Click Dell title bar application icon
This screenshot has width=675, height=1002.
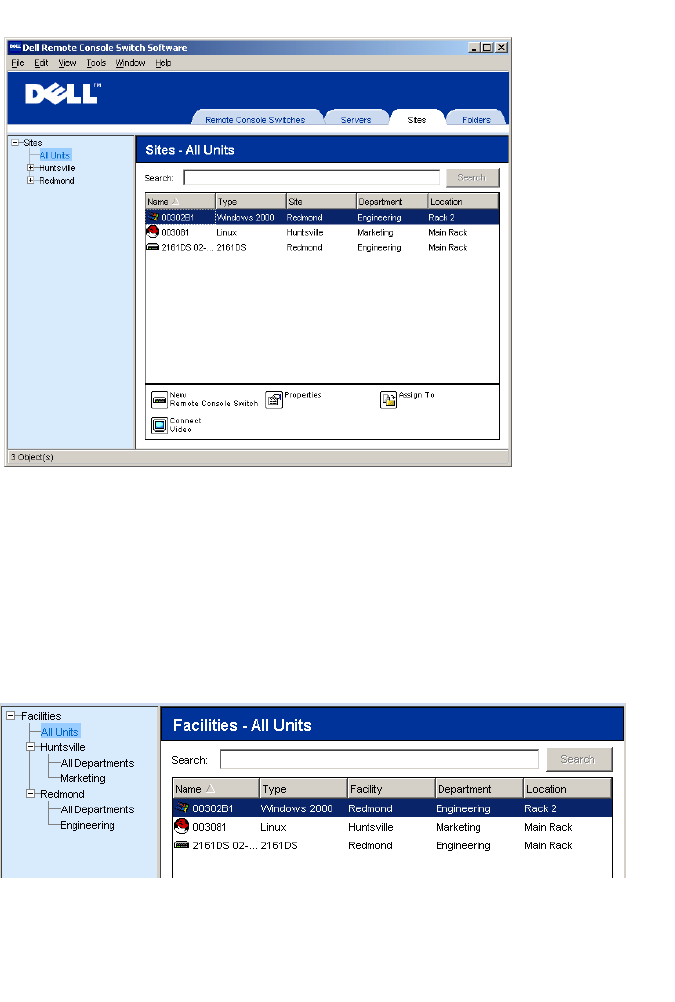coord(15,47)
